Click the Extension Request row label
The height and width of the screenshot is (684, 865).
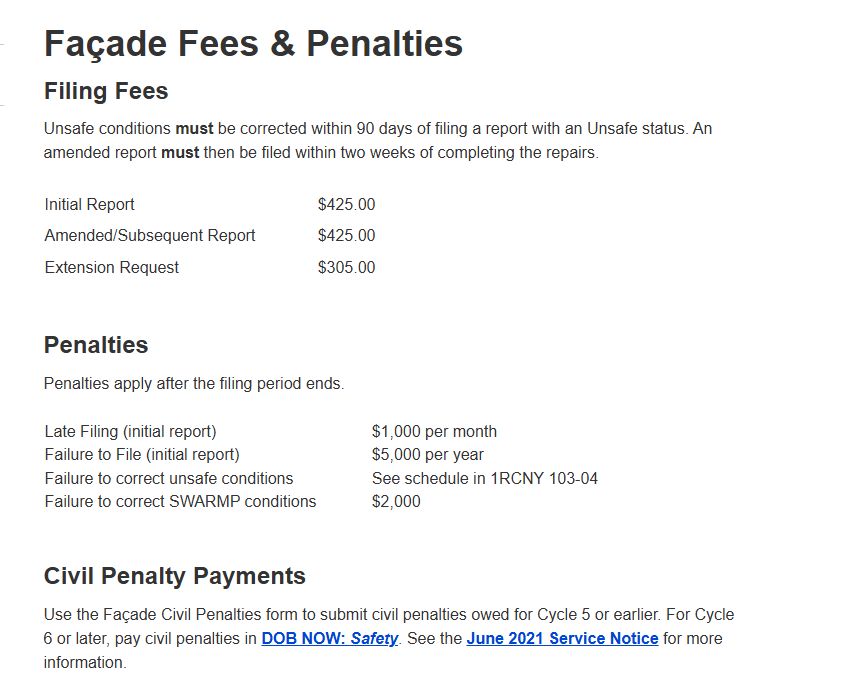pos(111,268)
